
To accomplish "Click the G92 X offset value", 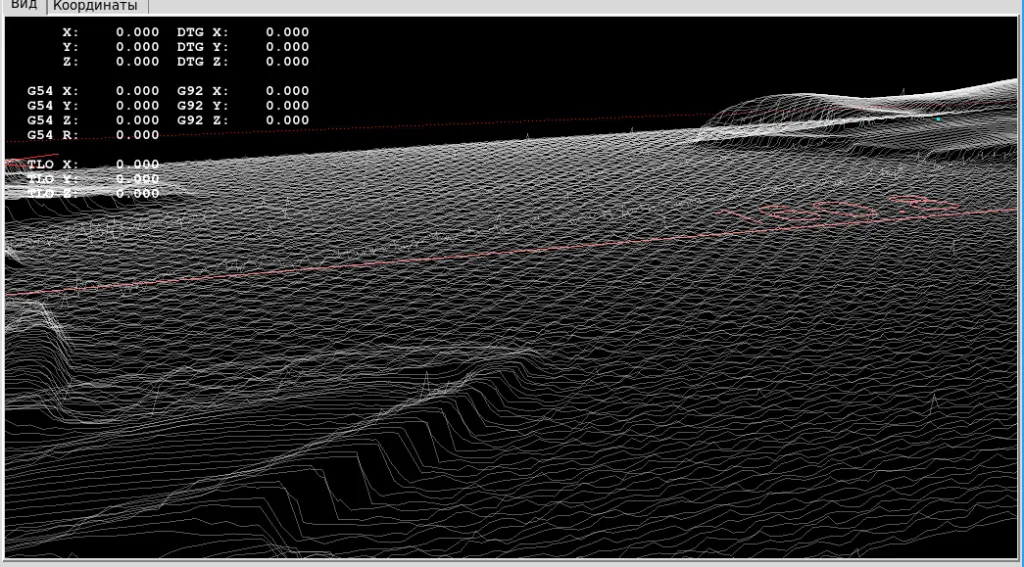I will (287, 91).
